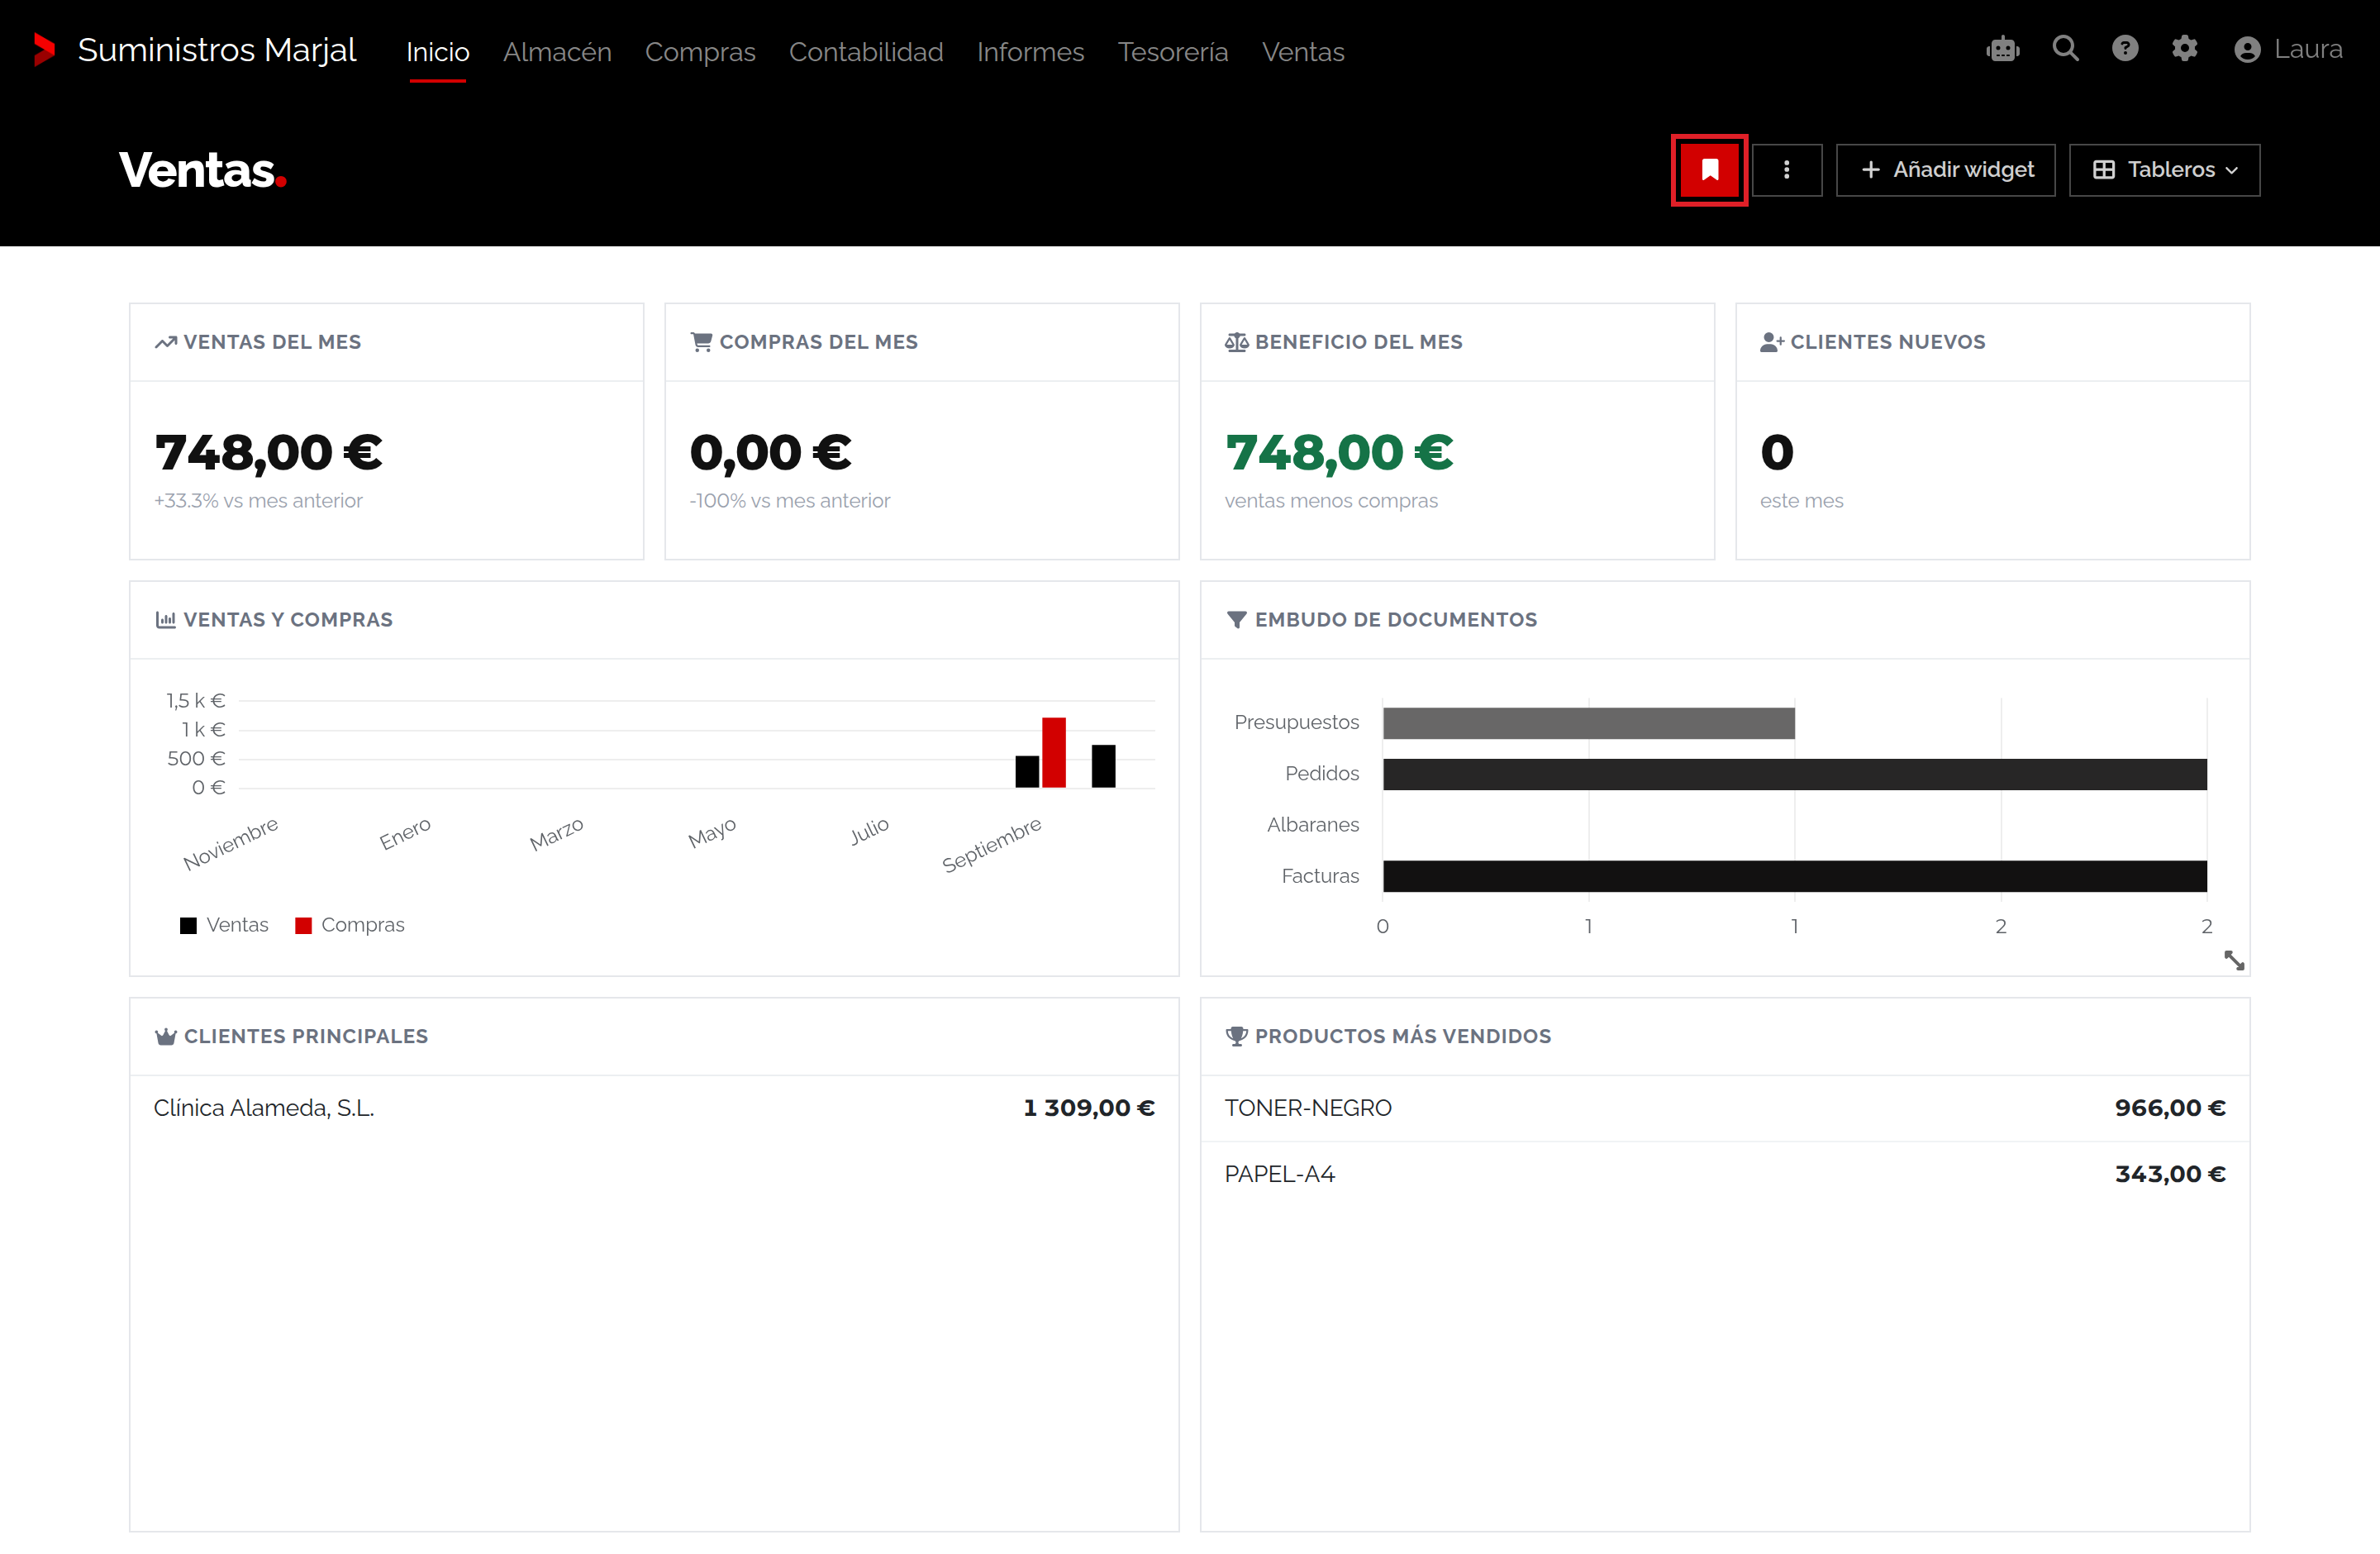Select the PAPEL-A4 product row
This screenshot has height=1554, width=2380.
pos(1725,1174)
